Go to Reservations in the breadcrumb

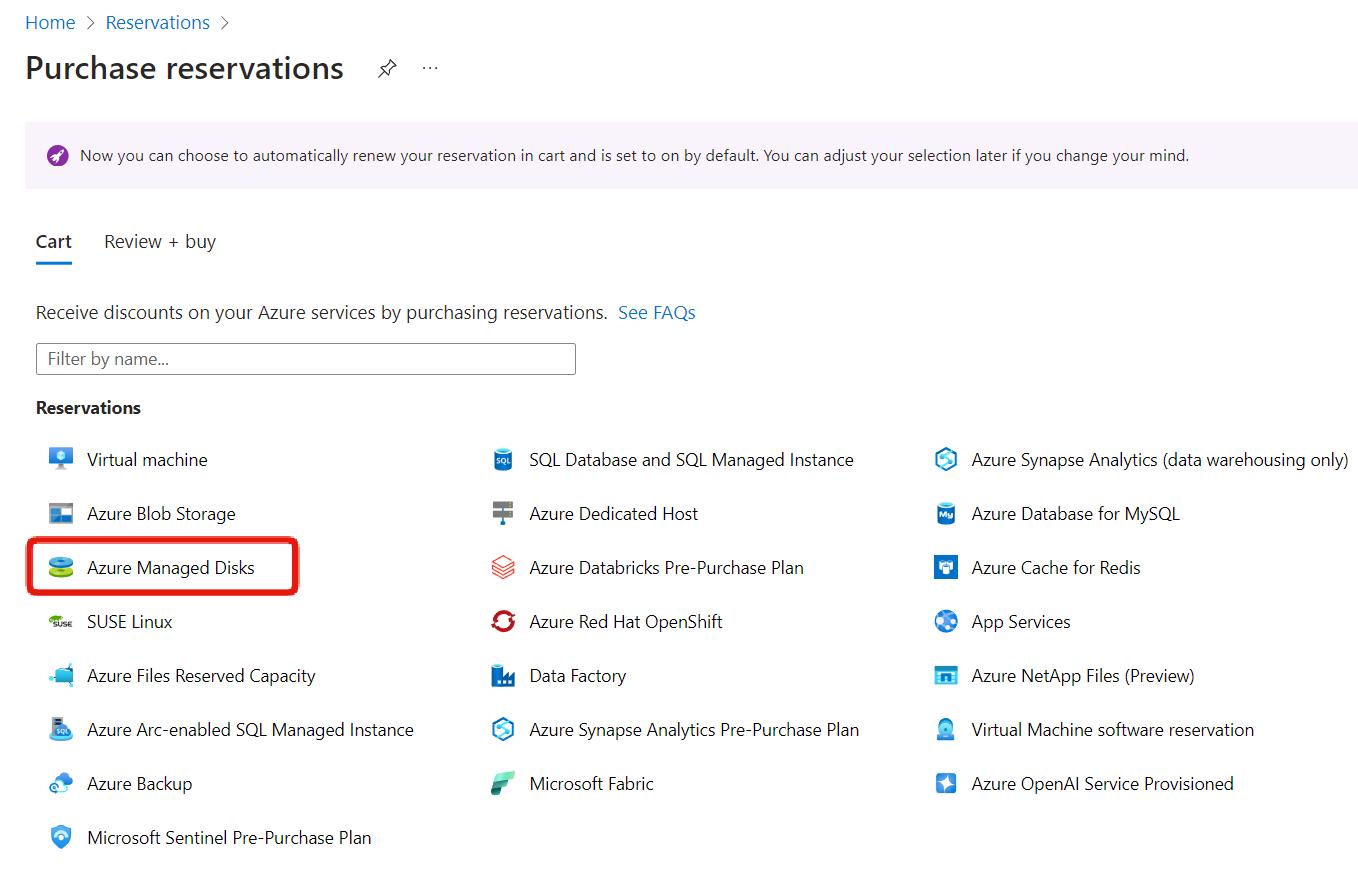[x=158, y=22]
